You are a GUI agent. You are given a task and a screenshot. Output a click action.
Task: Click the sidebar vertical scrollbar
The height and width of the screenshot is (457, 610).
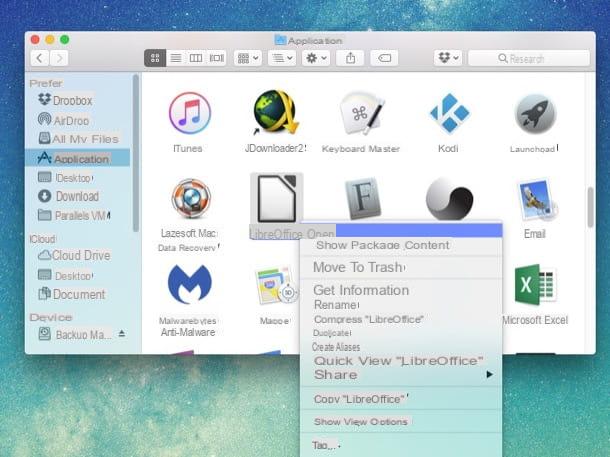point(135,153)
